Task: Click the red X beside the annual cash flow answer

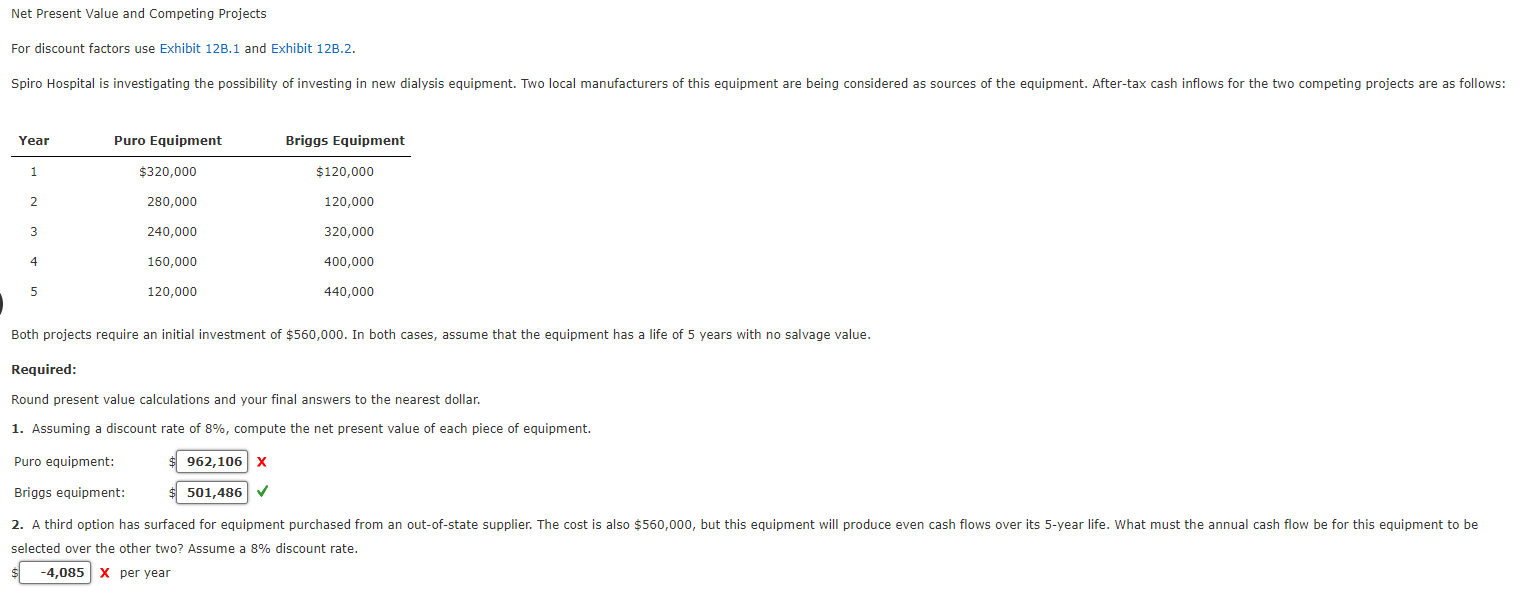Action: coord(104,572)
